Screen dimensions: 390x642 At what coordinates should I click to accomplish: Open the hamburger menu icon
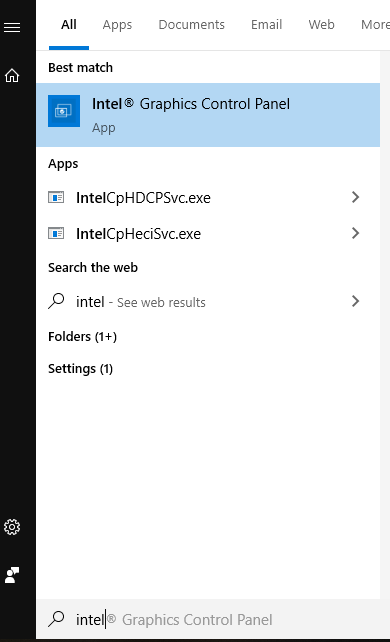(x=12, y=27)
